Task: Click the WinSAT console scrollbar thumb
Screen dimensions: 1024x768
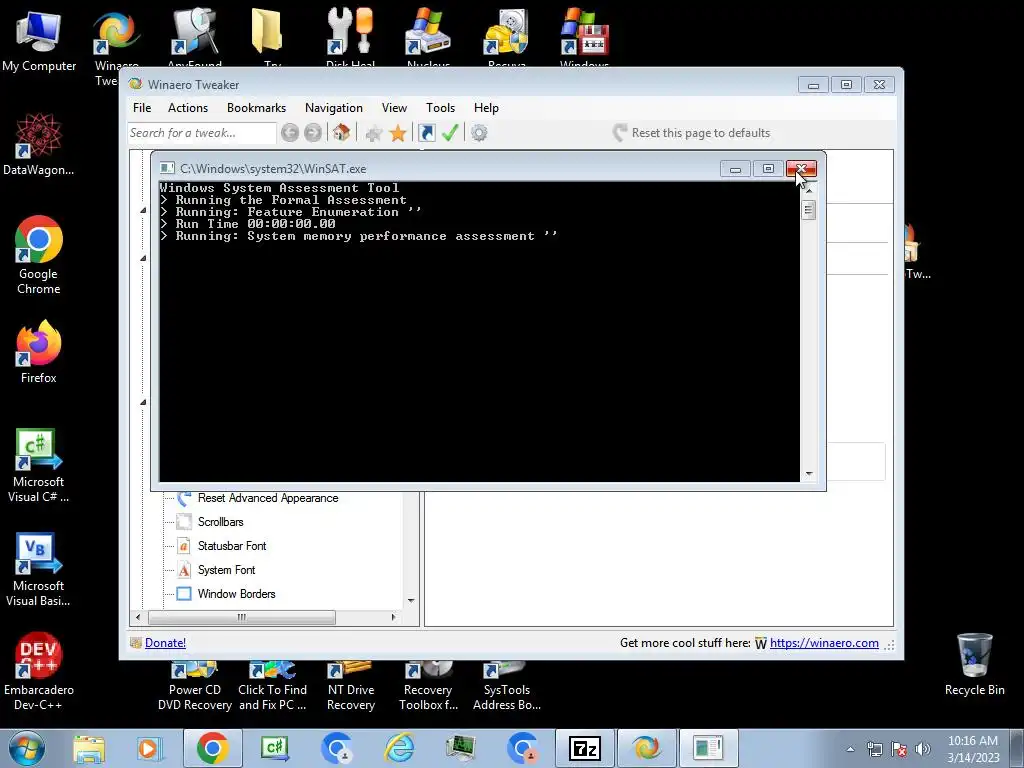Action: (x=808, y=210)
